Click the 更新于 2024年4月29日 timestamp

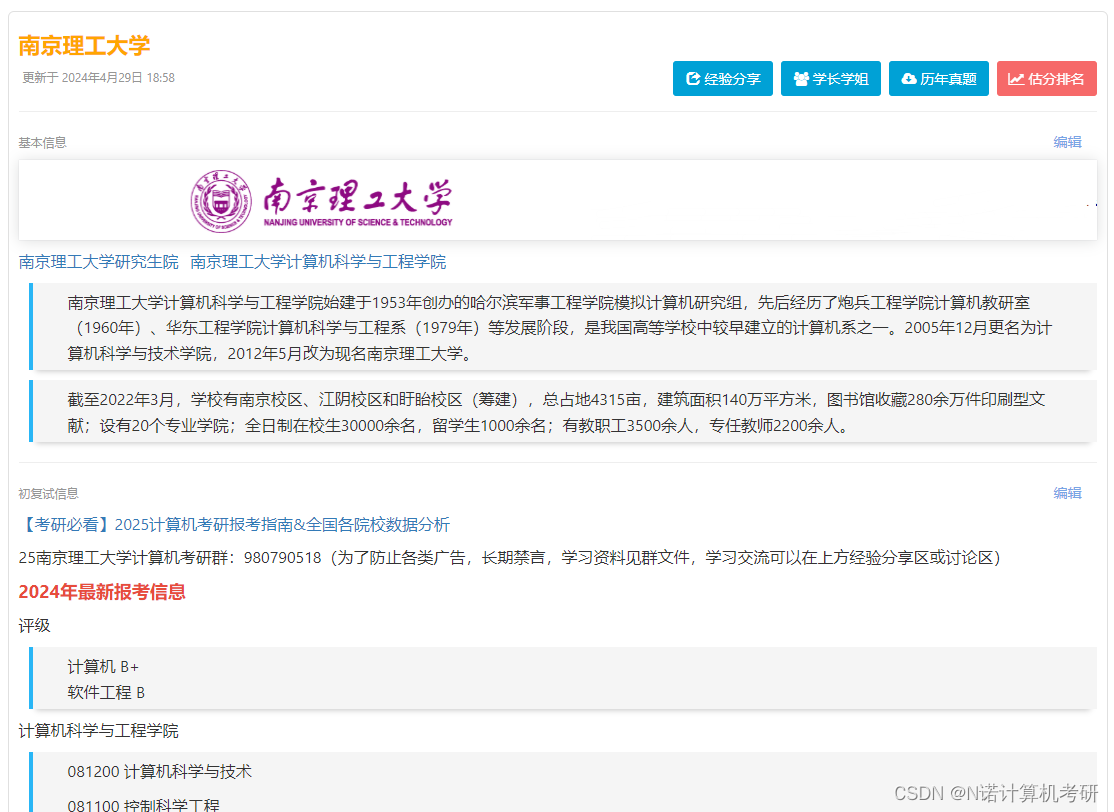click(x=98, y=77)
